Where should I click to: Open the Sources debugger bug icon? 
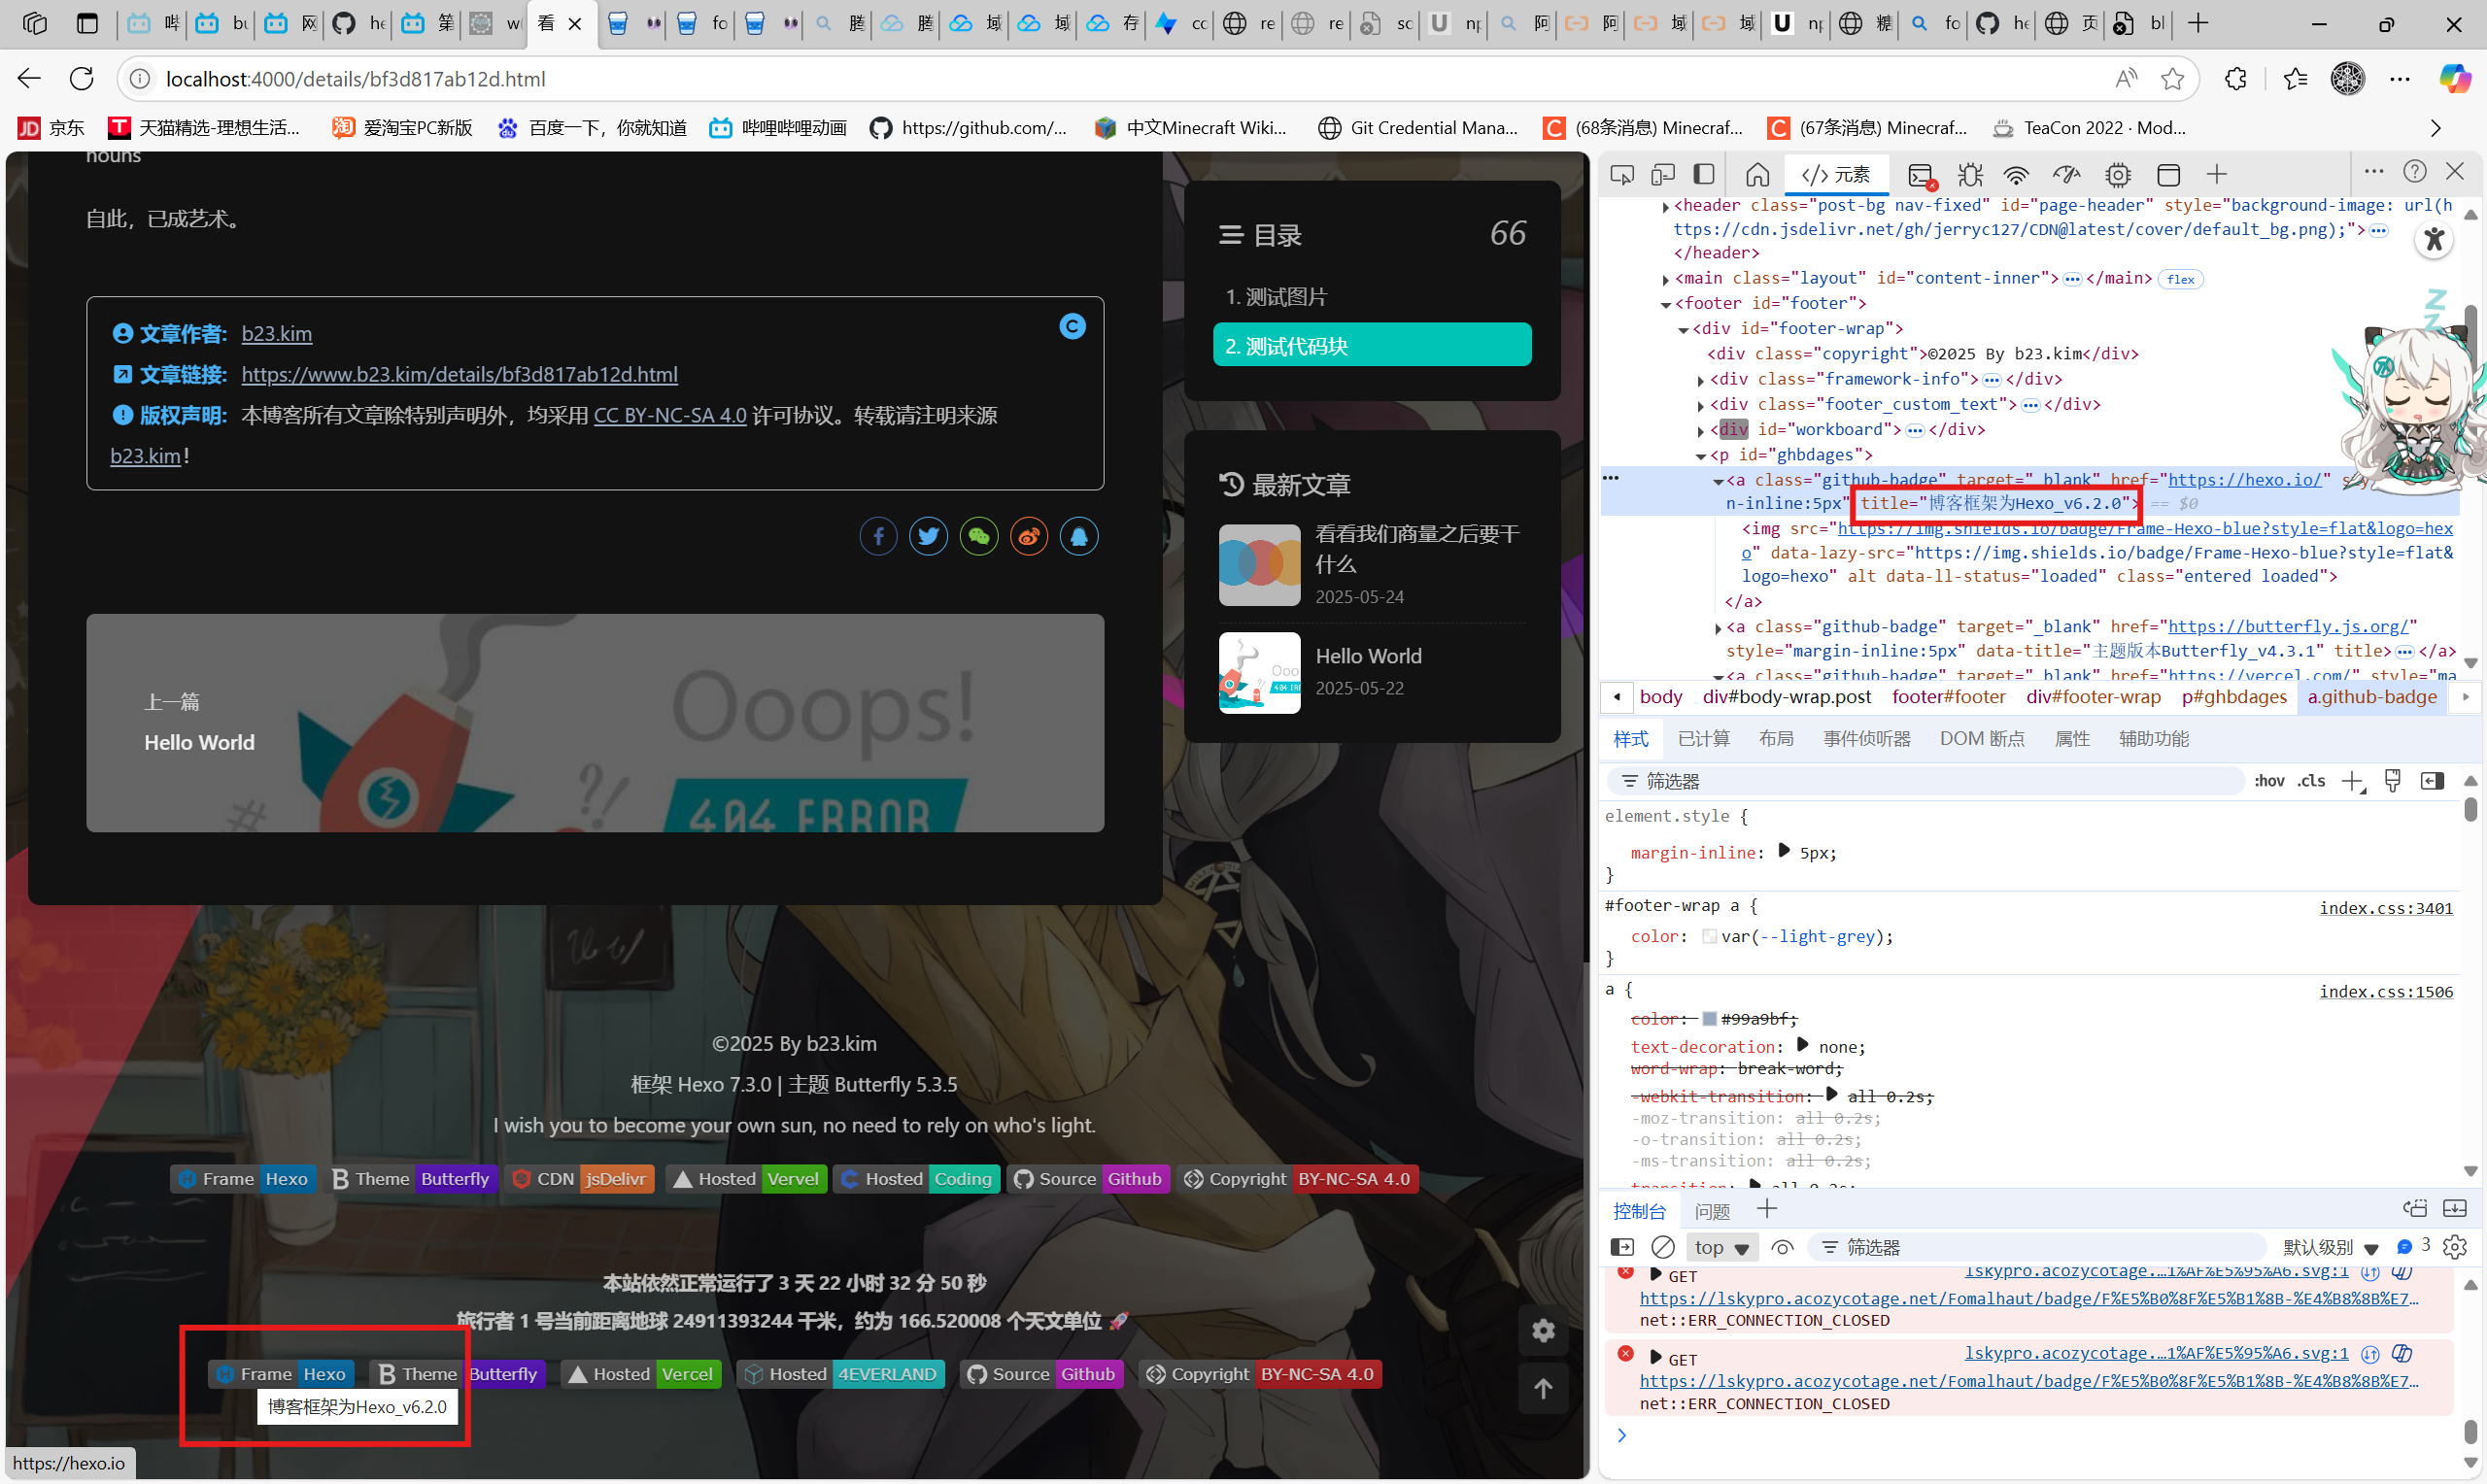tap(1970, 175)
